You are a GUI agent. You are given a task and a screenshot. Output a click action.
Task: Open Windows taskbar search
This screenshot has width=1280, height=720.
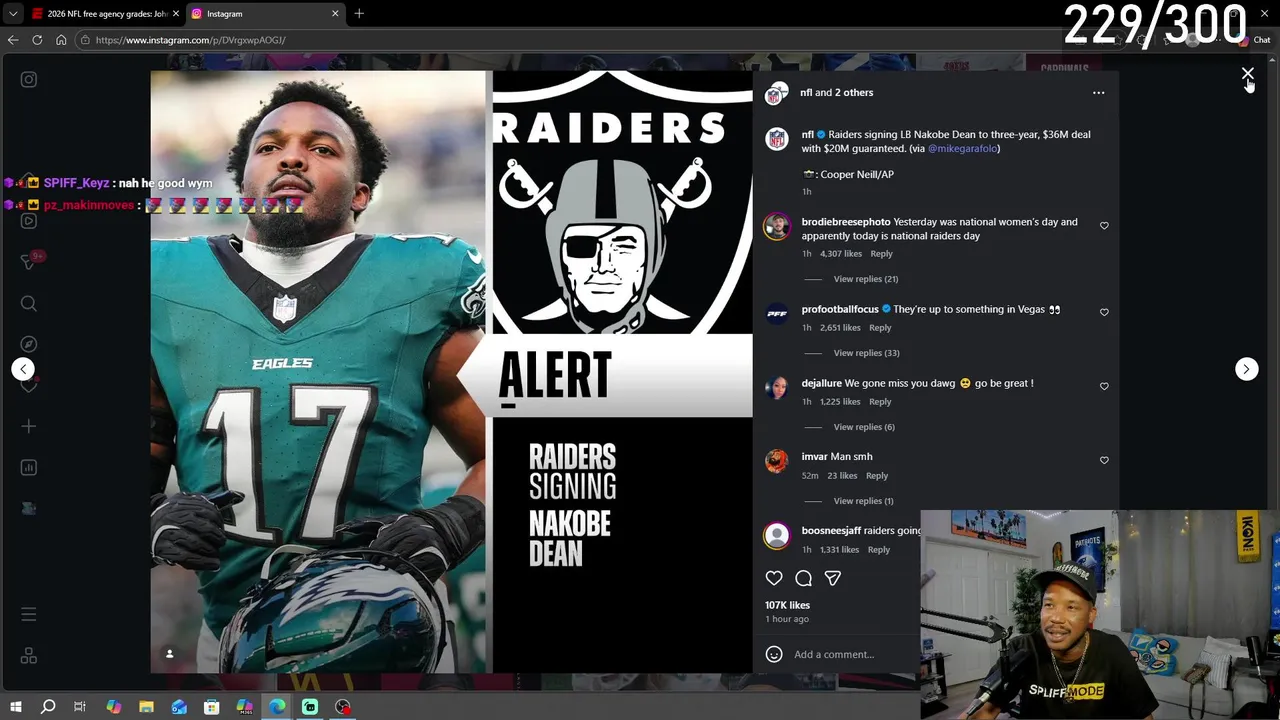[x=48, y=707]
